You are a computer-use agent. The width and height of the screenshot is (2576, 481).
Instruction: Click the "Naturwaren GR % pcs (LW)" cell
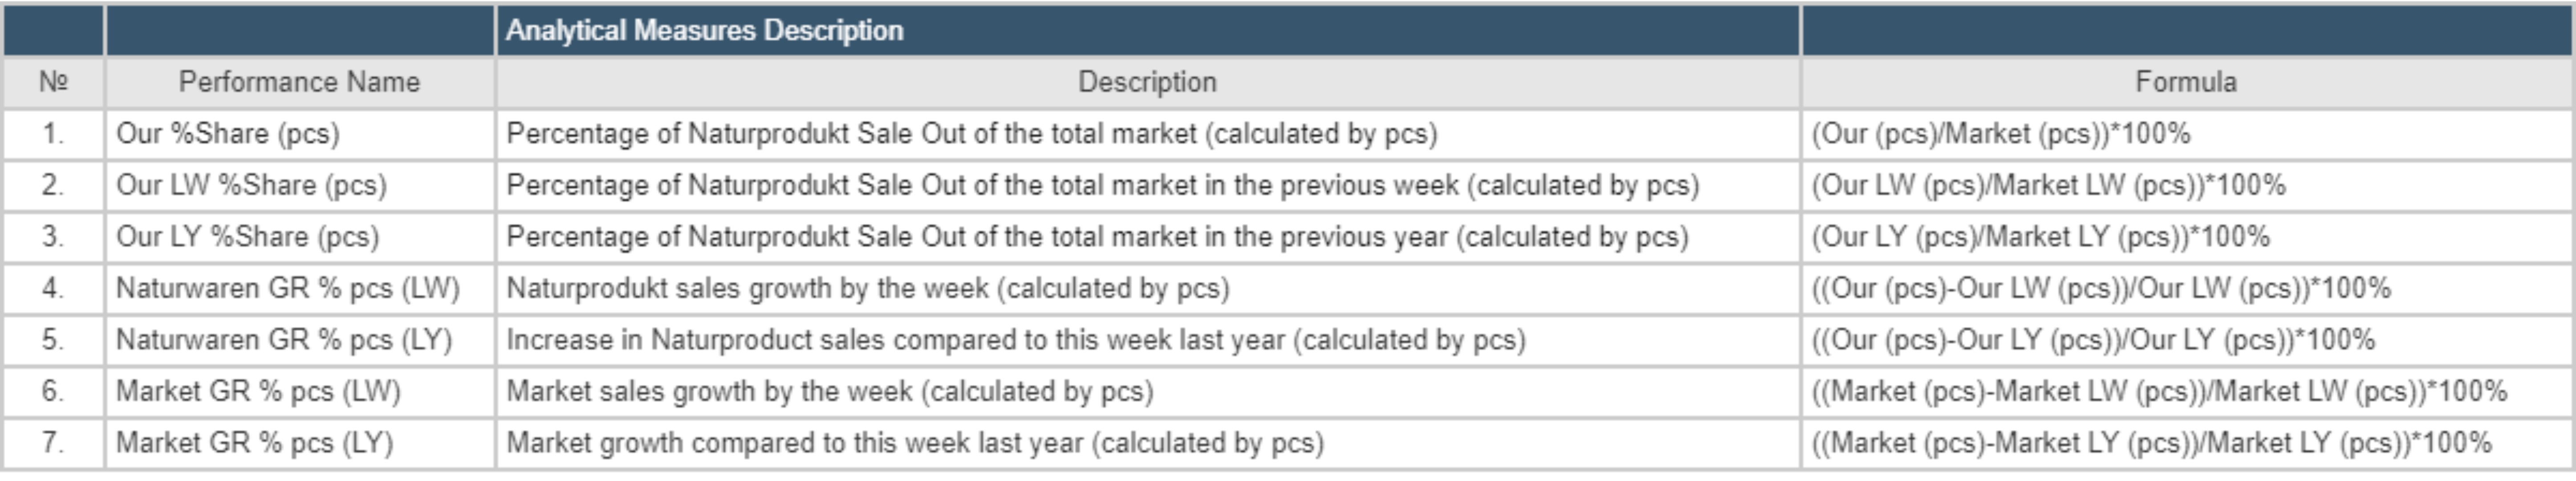[288, 288]
